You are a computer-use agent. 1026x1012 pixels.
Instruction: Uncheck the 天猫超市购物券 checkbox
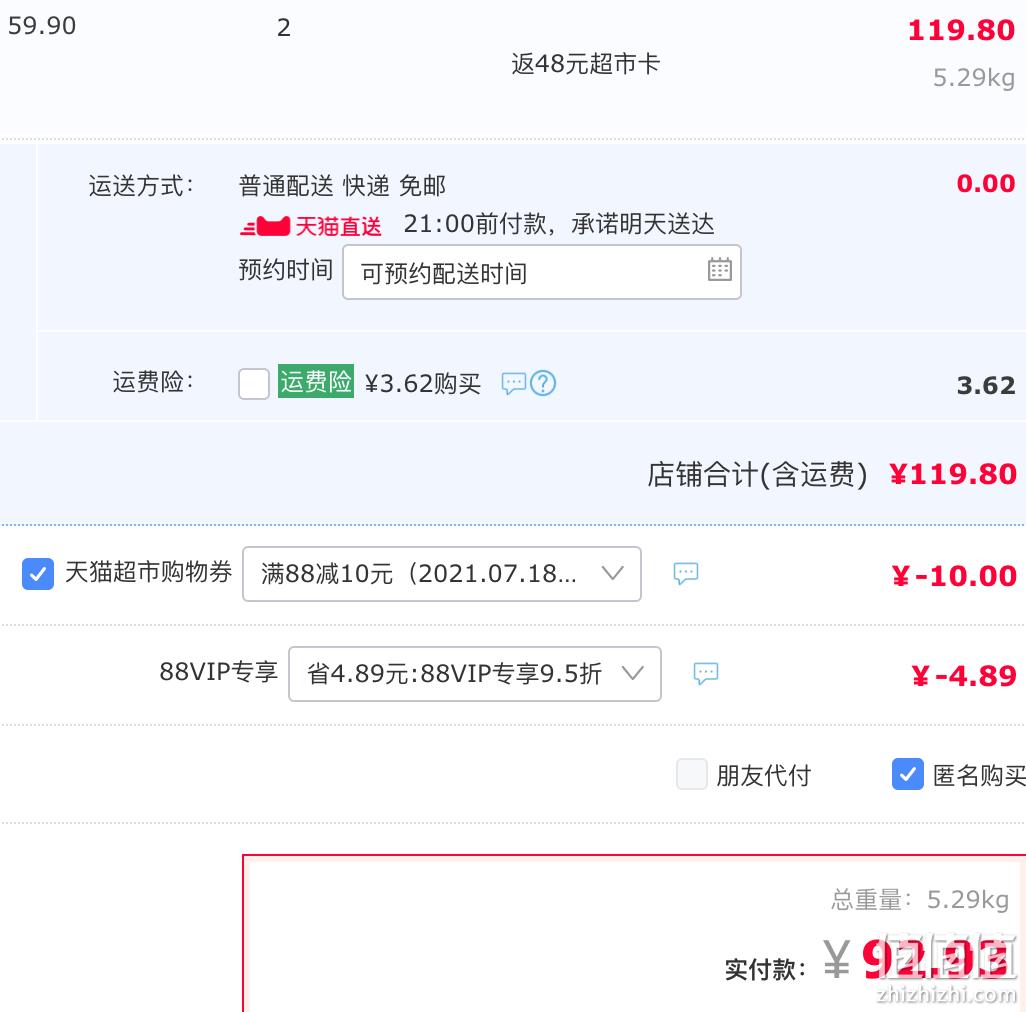coord(38,574)
